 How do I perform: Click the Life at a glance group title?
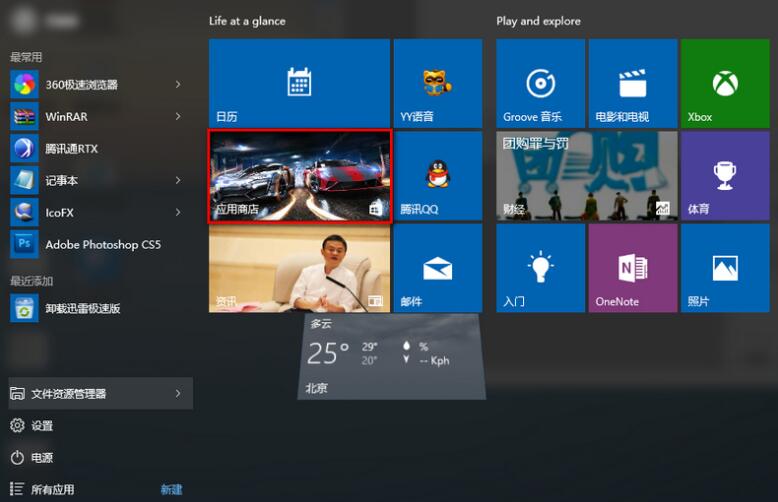247,21
